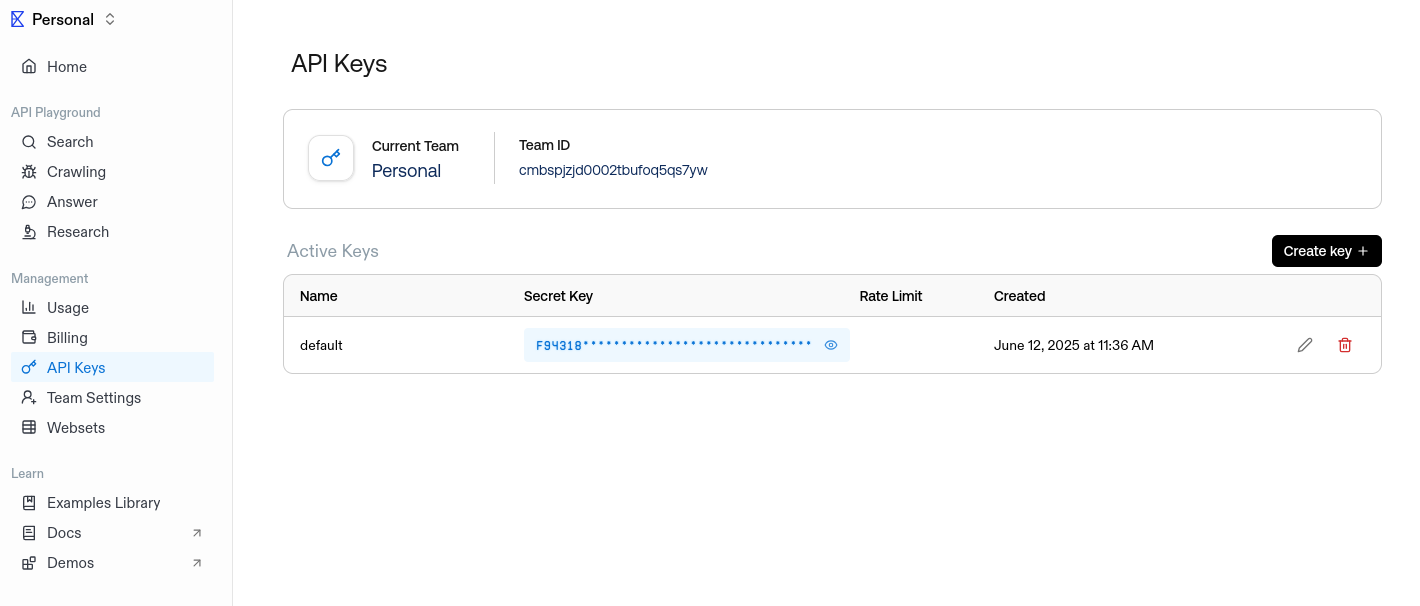Open the Search playground
The height and width of the screenshot is (606, 1420).
pyautogui.click(x=70, y=142)
